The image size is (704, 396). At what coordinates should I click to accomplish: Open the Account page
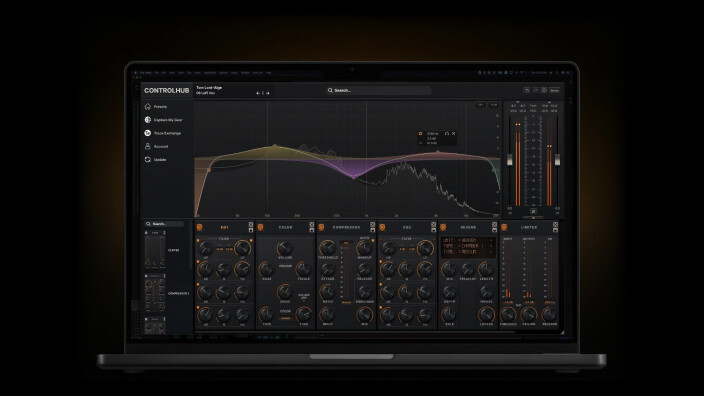(x=156, y=146)
